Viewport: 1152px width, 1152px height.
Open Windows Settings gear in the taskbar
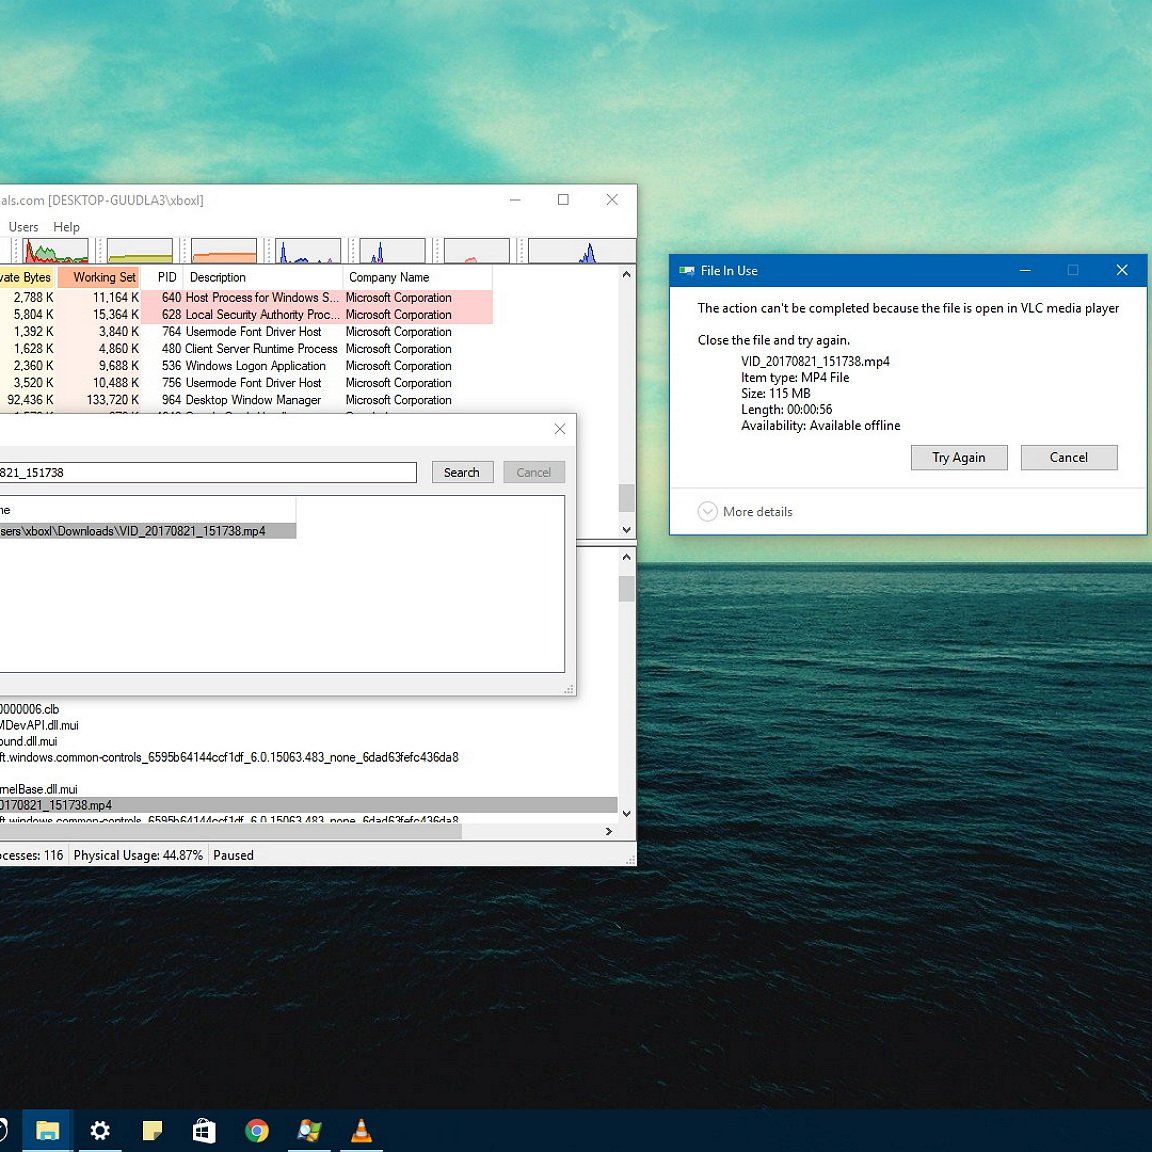pos(100,1131)
